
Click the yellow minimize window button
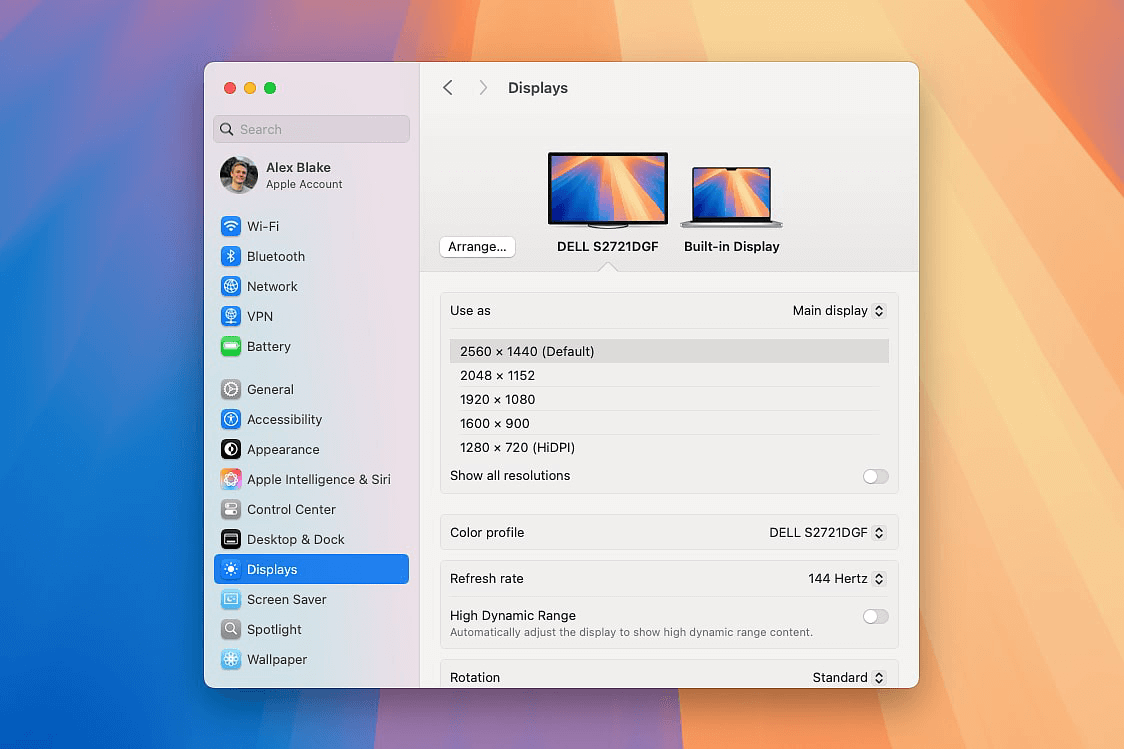250,88
